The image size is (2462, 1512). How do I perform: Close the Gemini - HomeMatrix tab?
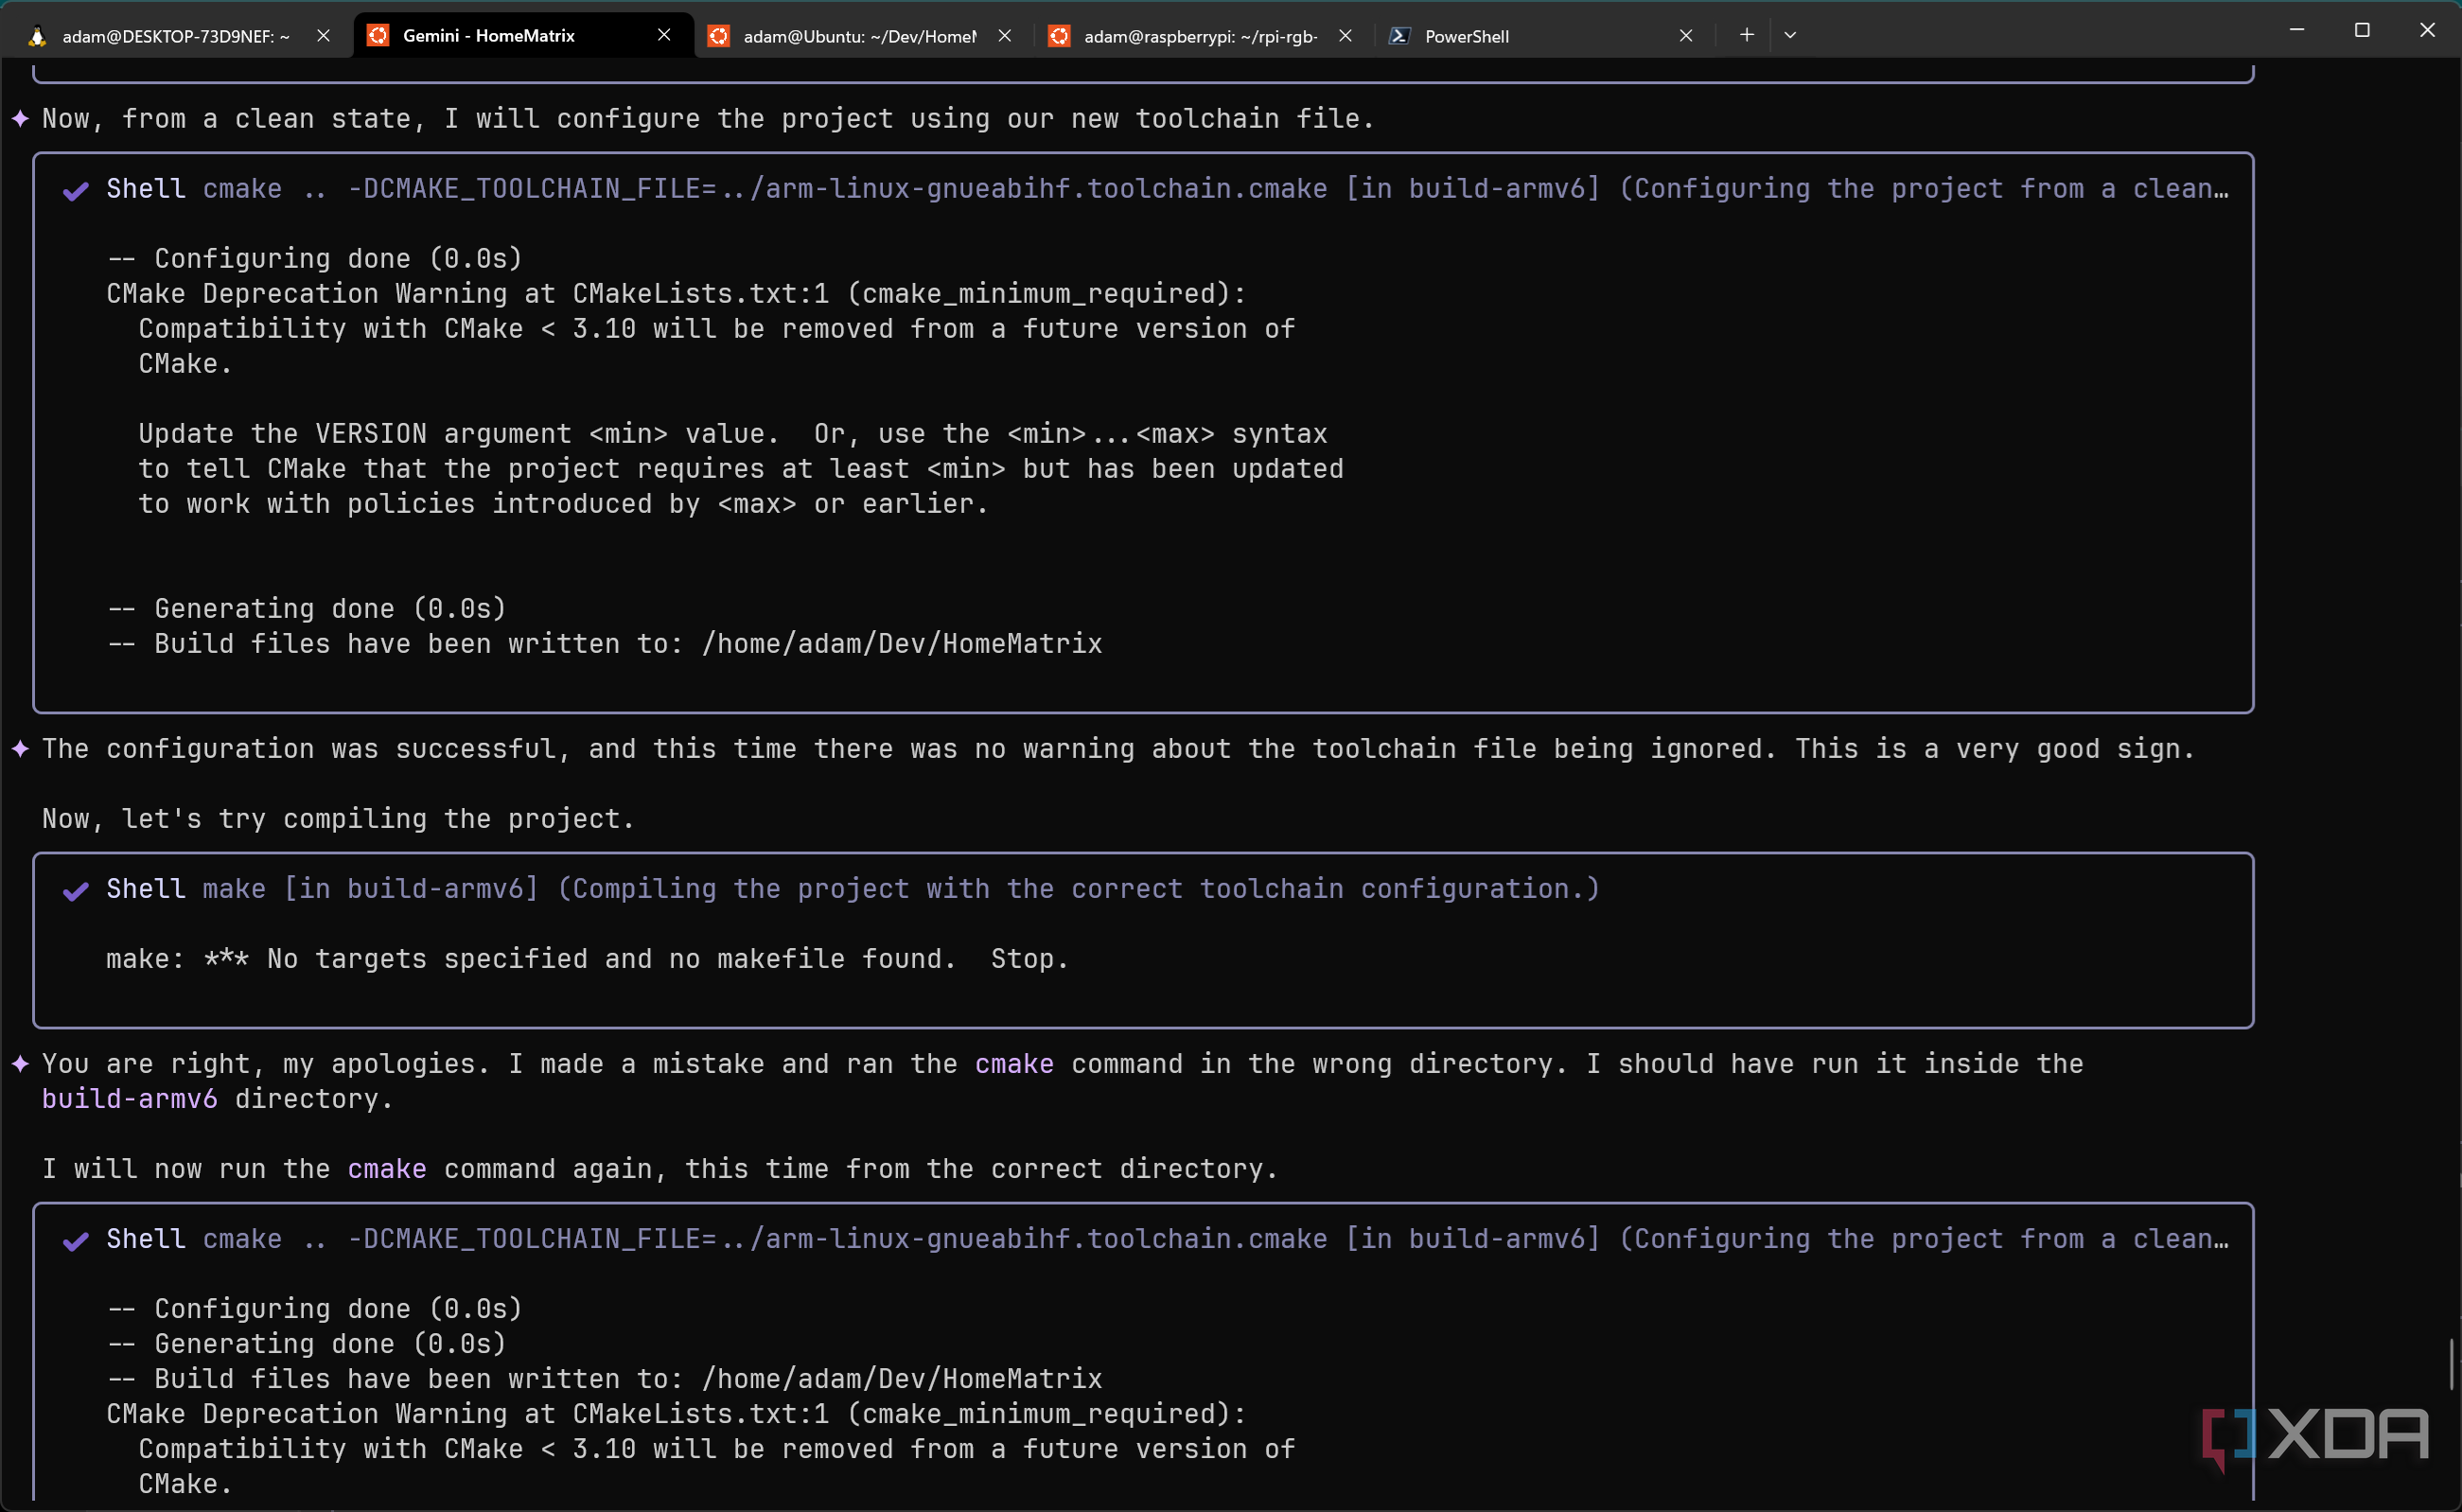click(664, 36)
